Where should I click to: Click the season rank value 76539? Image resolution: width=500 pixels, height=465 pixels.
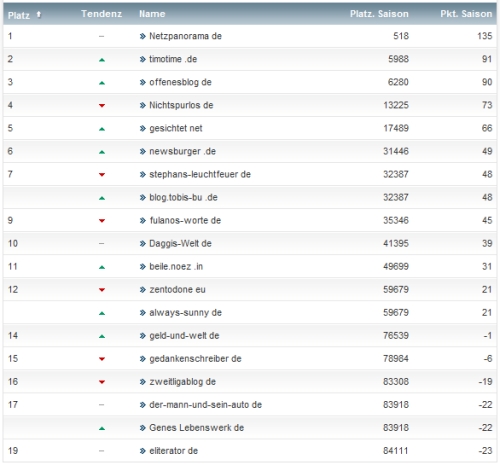[396, 335]
